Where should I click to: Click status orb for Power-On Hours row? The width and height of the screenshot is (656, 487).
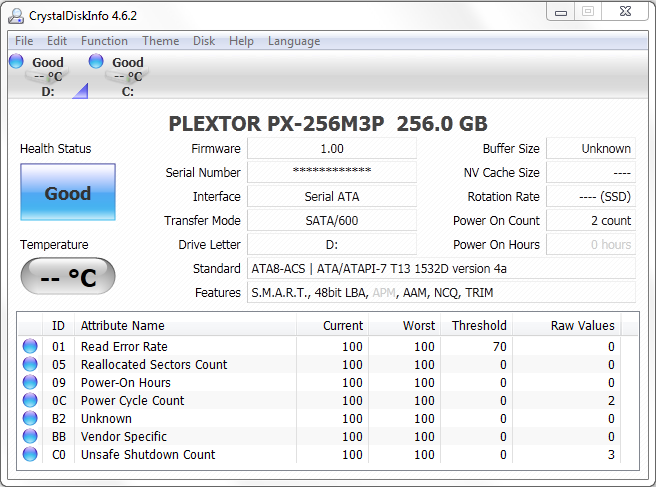click(x=30, y=383)
